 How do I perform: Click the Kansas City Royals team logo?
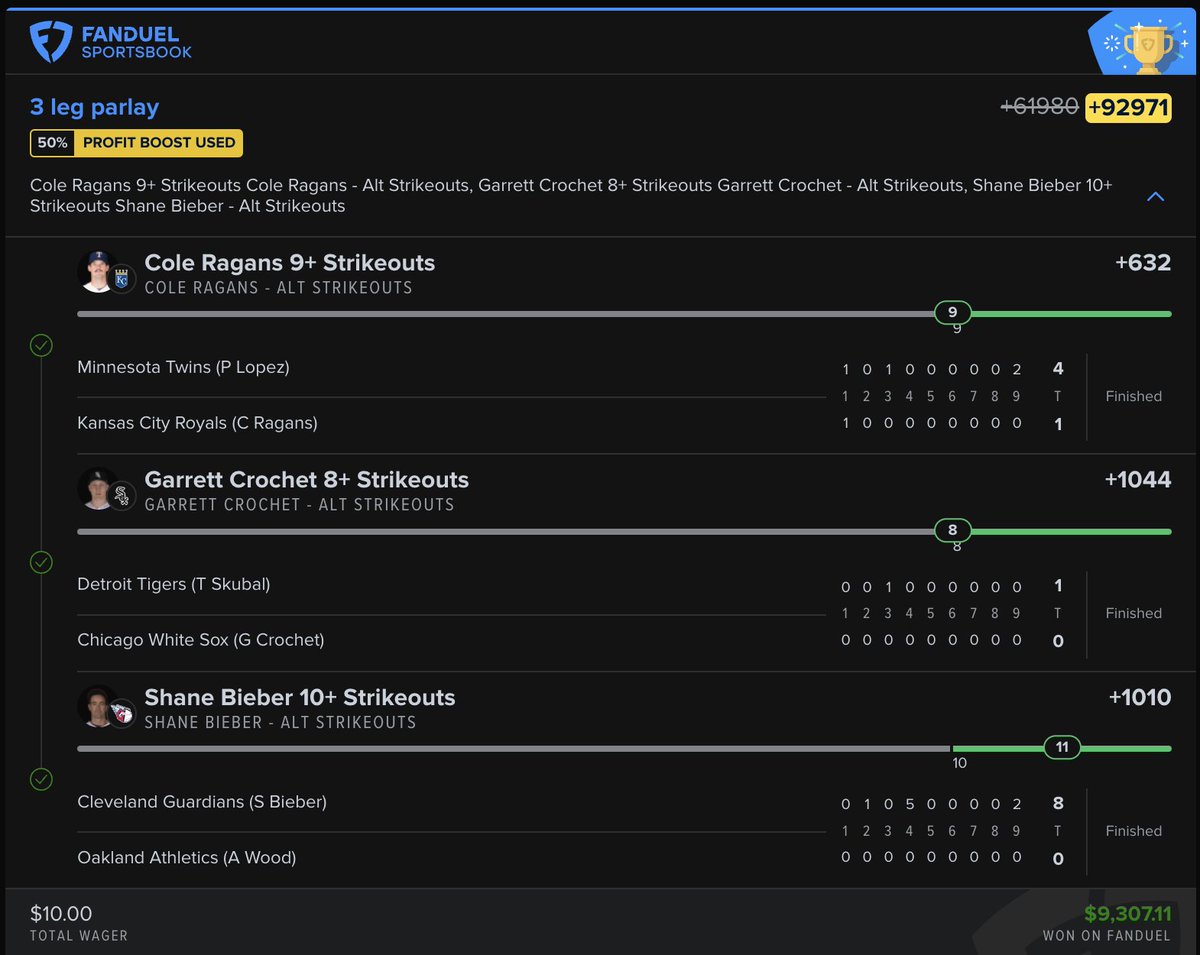click(x=122, y=279)
